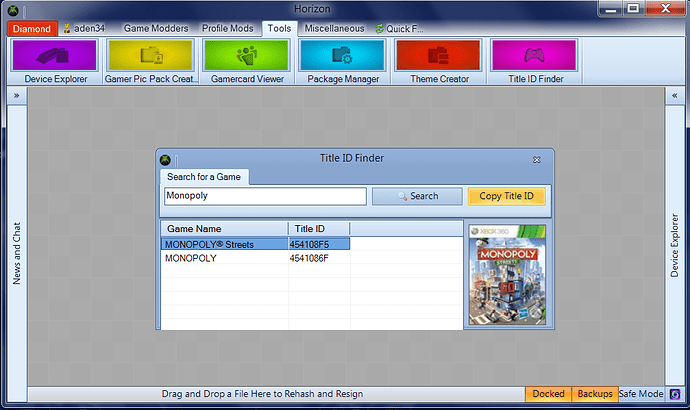The width and height of the screenshot is (690, 410).
Task: Click the Title ID Finder ribbon icon
Action: pos(533,61)
